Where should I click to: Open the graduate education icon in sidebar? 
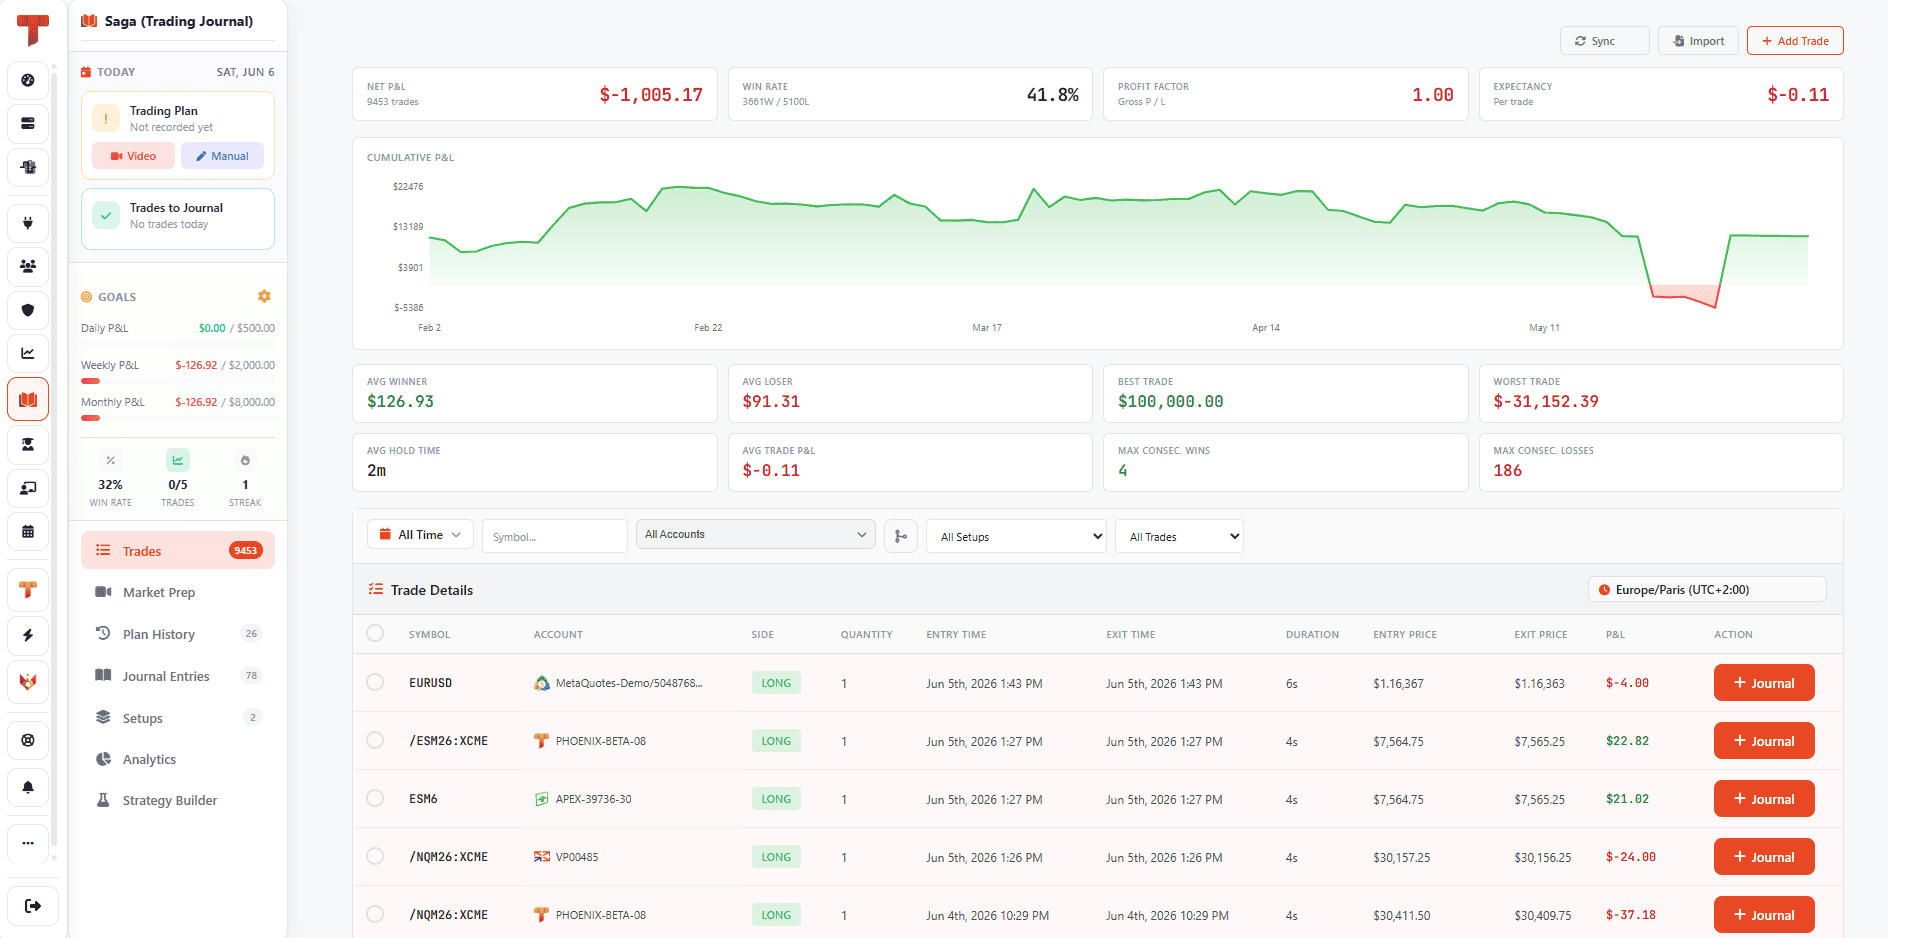pyautogui.click(x=28, y=444)
